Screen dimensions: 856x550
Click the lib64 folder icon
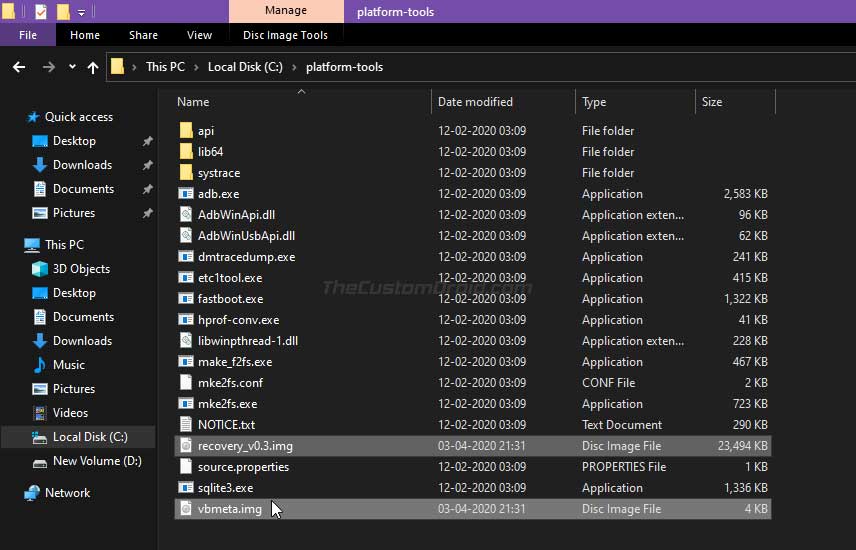[x=186, y=151]
